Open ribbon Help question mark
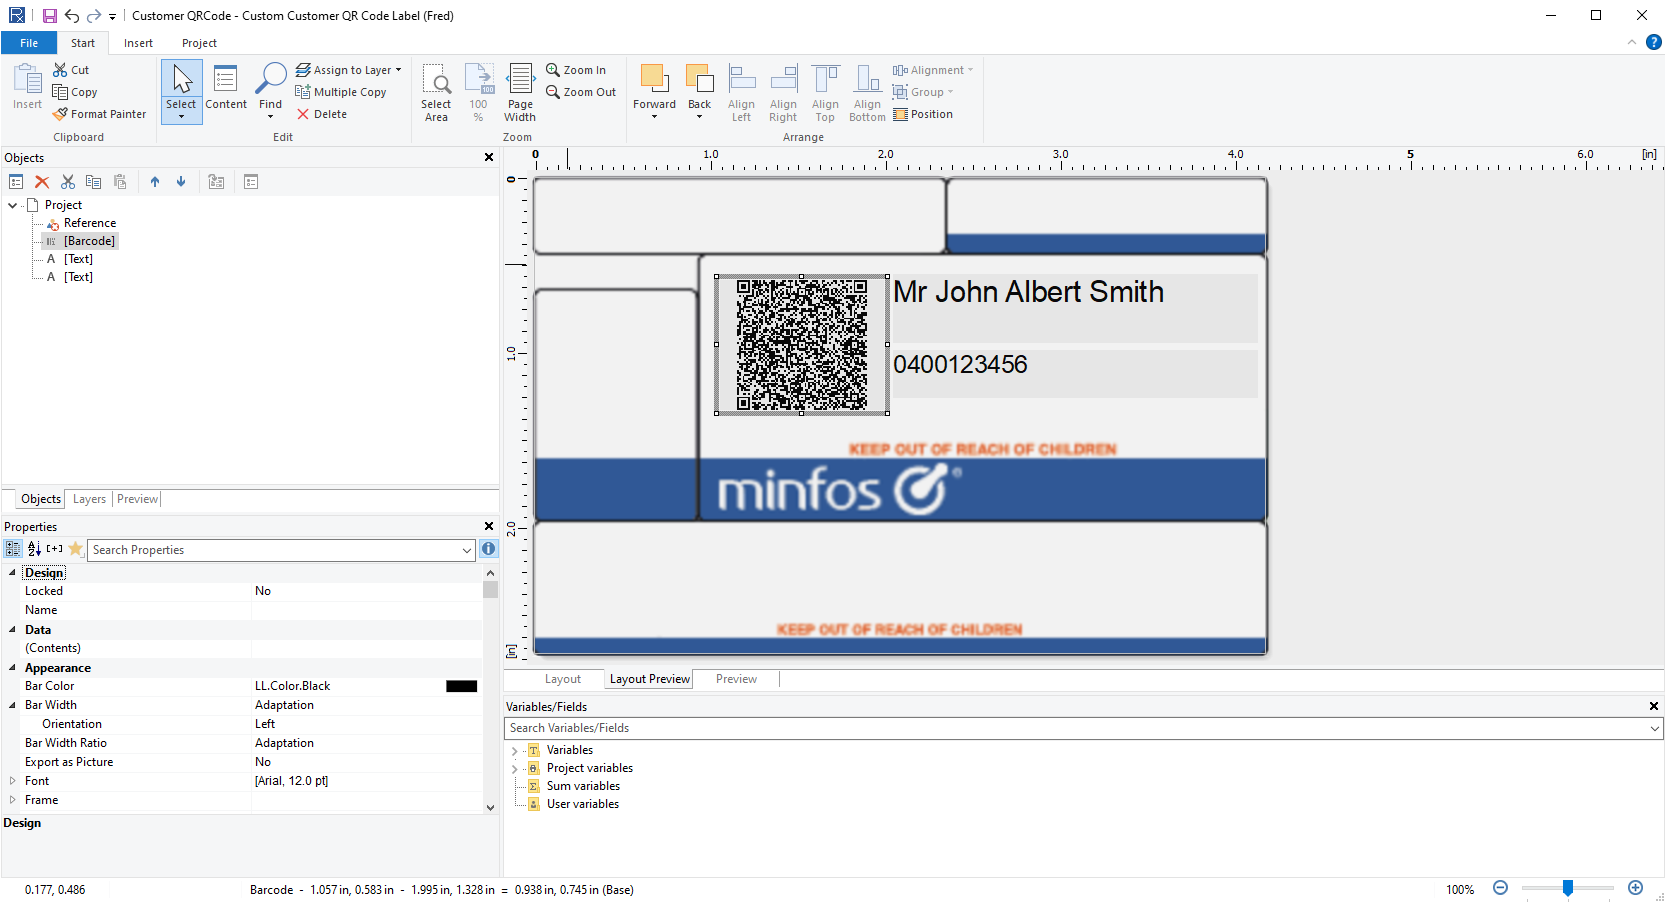The height and width of the screenshot is (903, 1666). point(1654,42)
